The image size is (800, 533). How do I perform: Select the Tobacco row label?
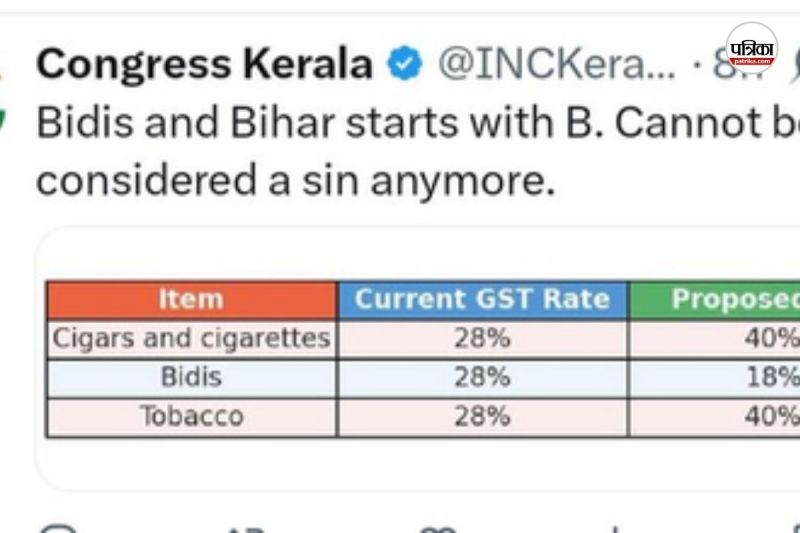coord(191,416)
